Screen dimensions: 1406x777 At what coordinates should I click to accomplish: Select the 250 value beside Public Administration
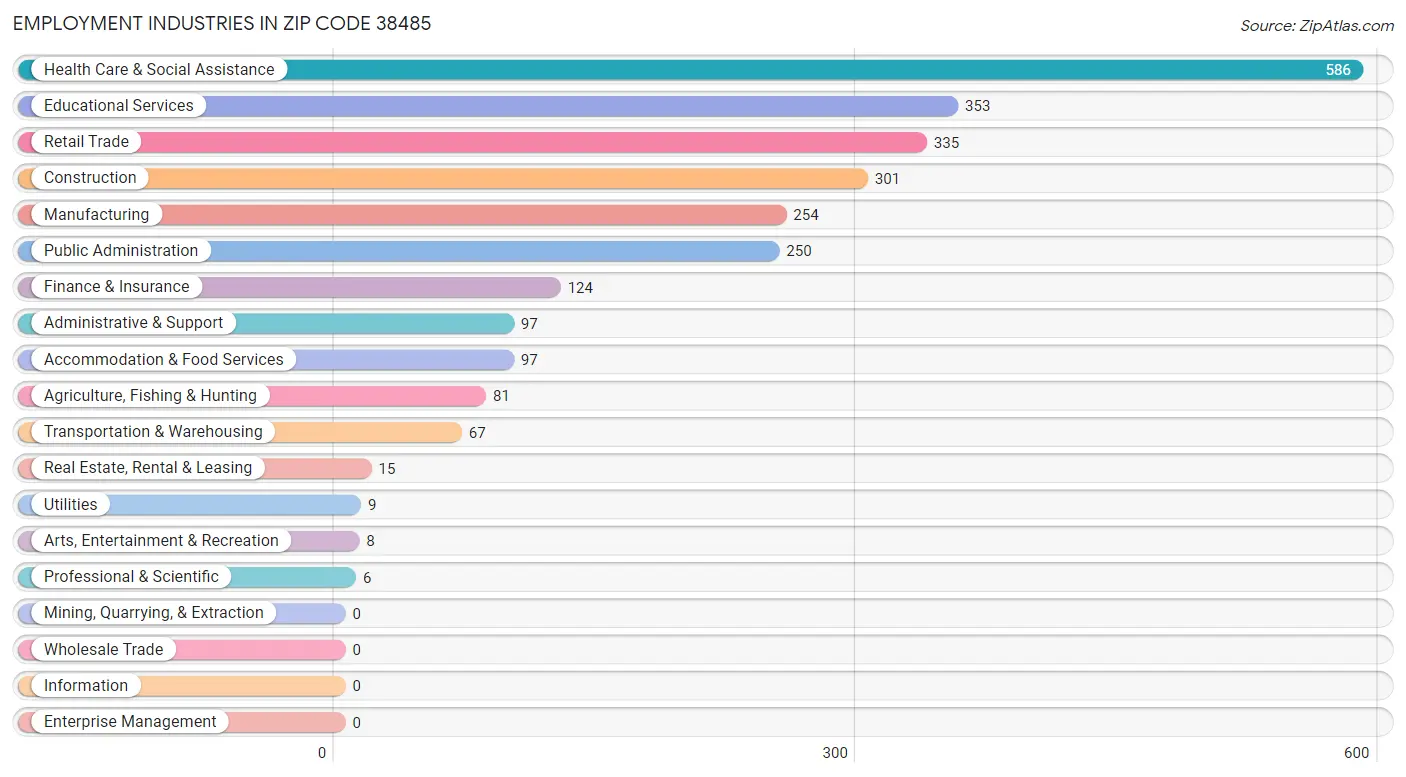point(799,251)
